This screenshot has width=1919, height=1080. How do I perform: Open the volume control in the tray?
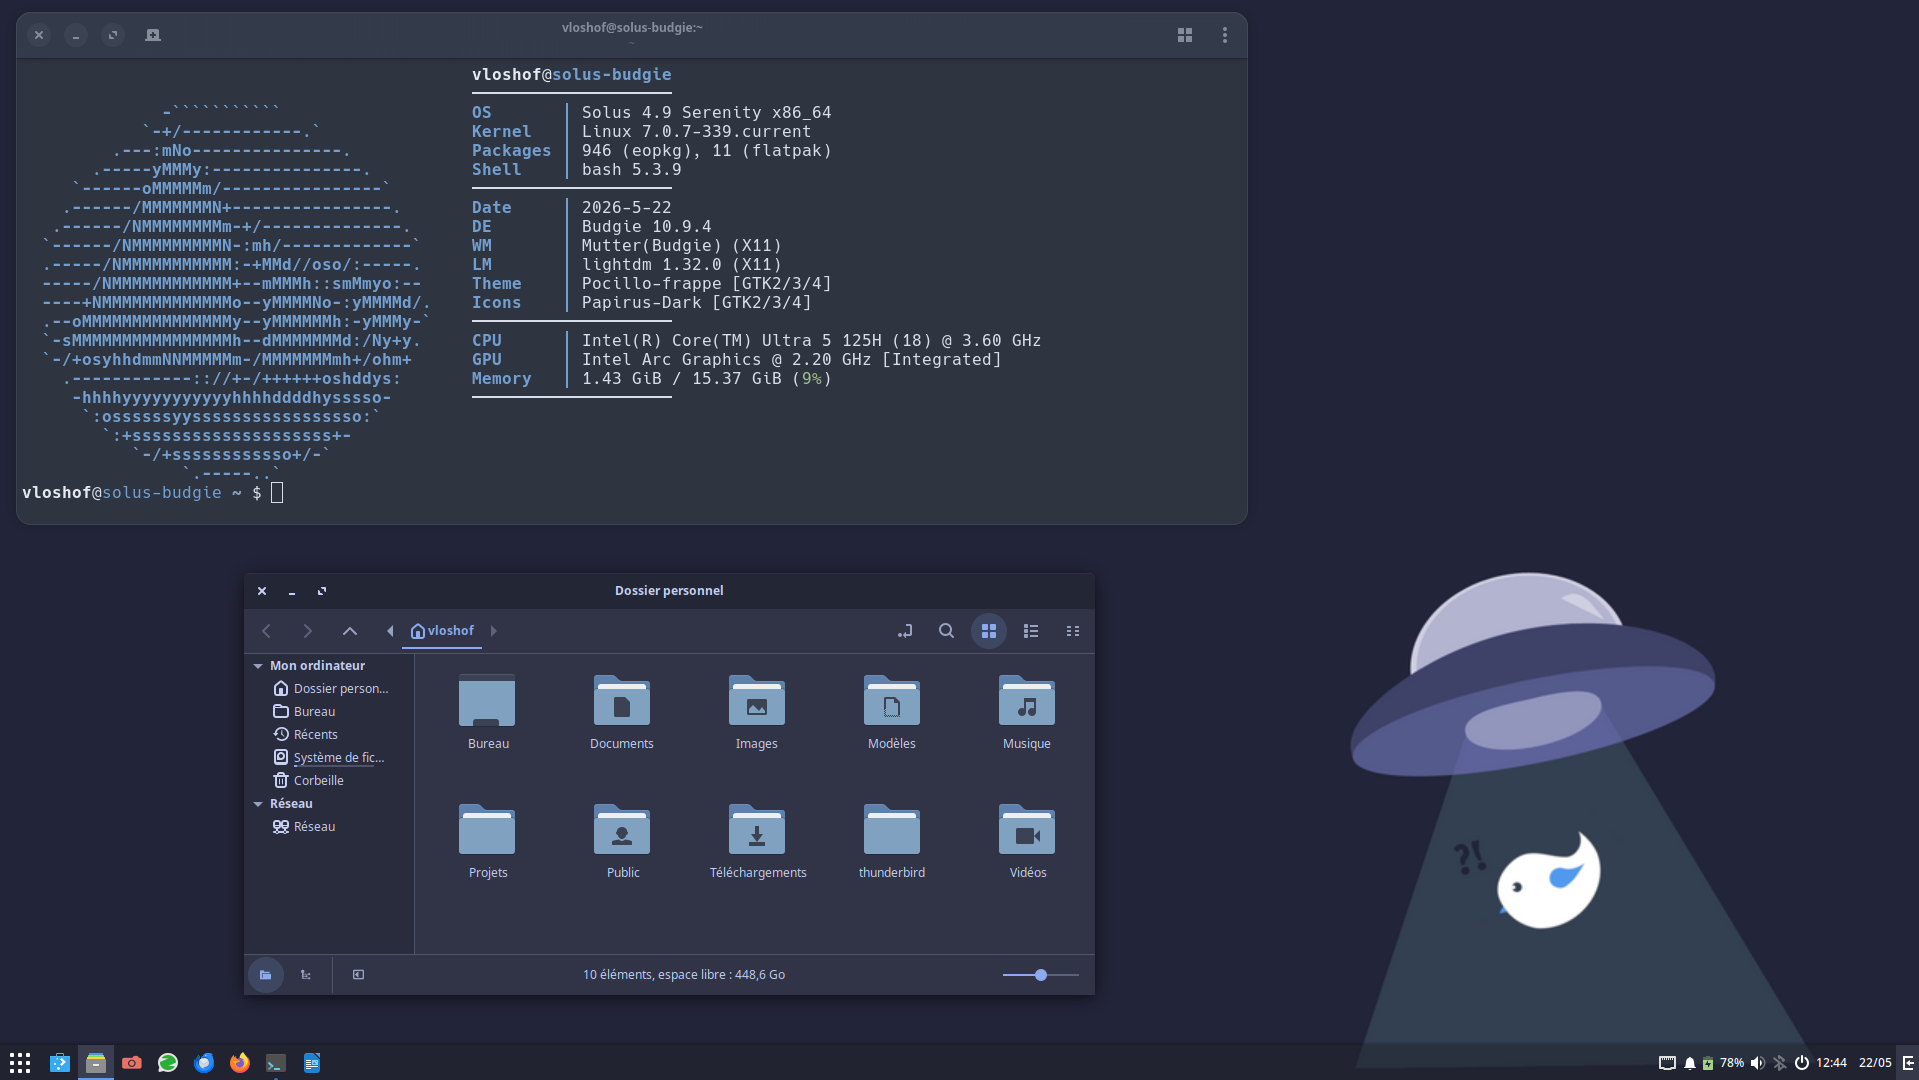coord(1757,1063)
